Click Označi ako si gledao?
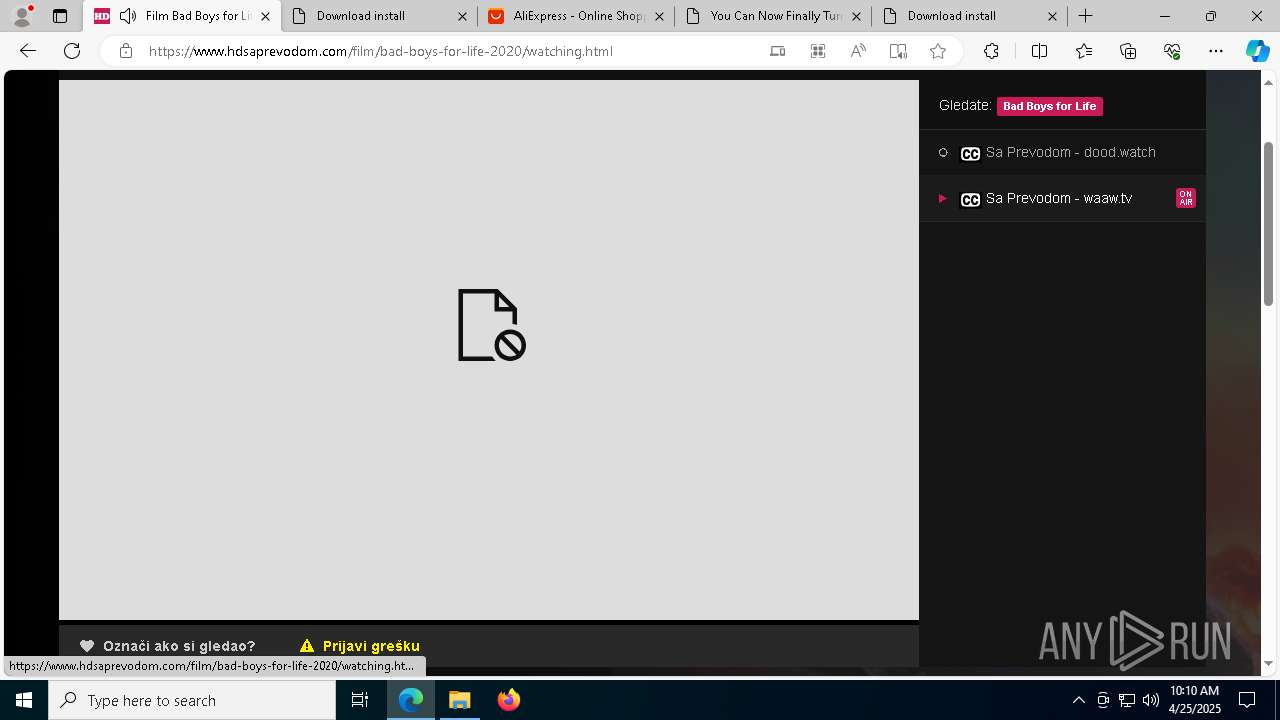This screenshot has height=720, width=1280. (x=168, y=646)
